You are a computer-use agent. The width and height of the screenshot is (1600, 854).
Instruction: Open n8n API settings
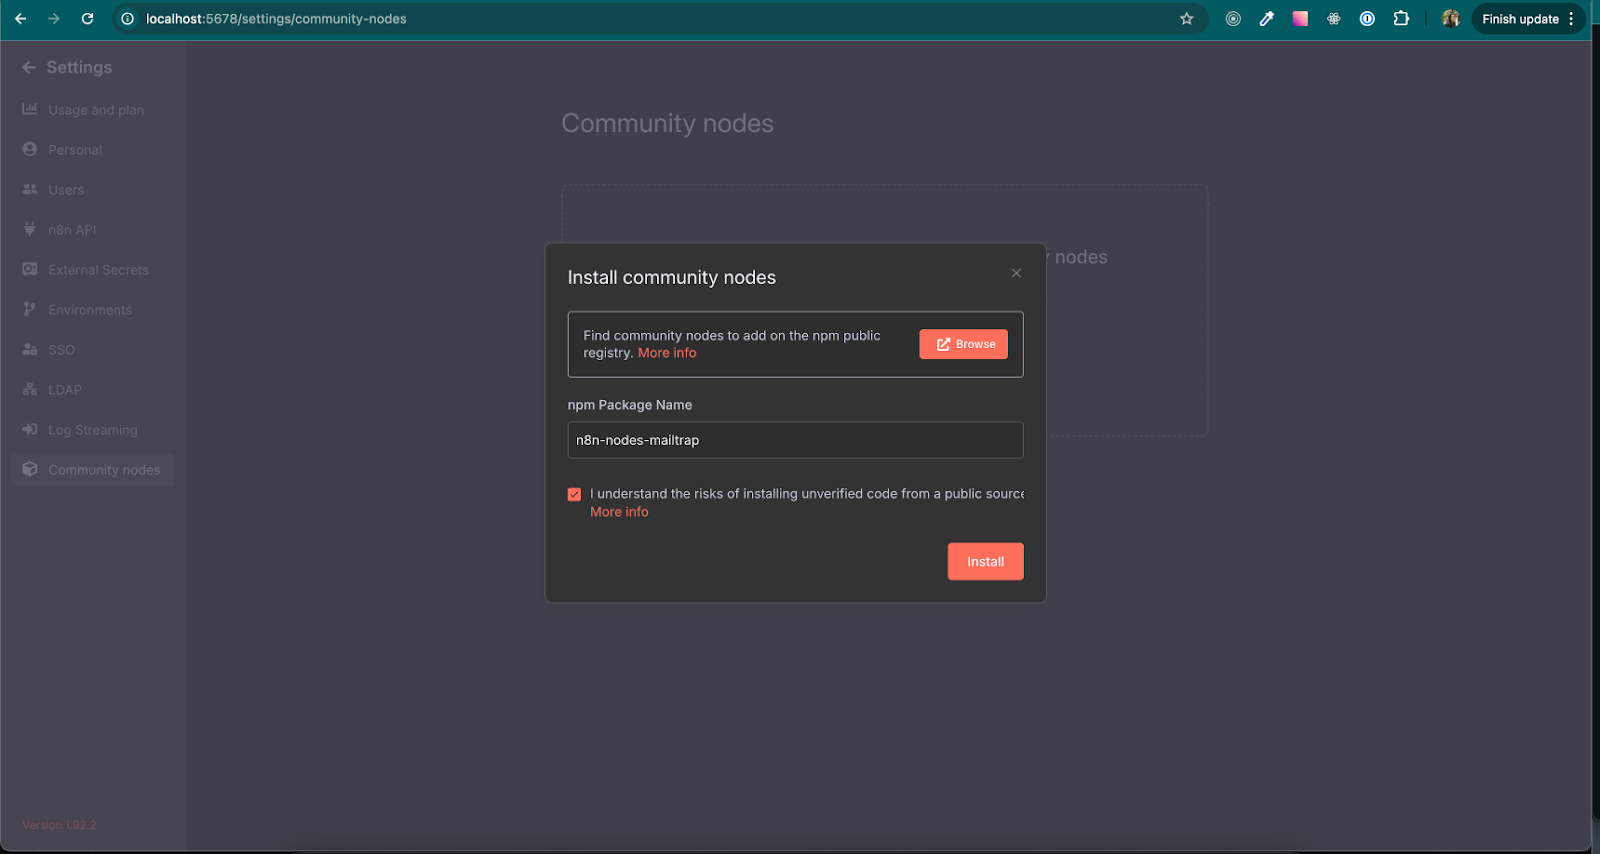pos(72,230)
